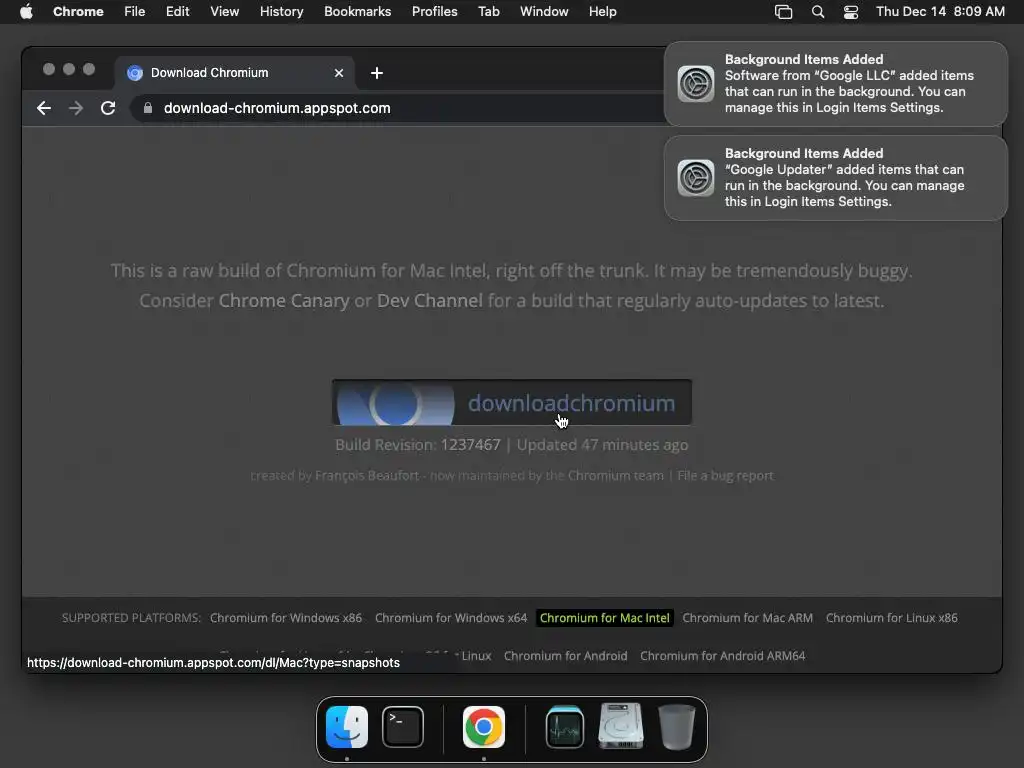This screenshot has height=768, width=1024.
Task: Open the Profiles menu
Action: (434, 12)
